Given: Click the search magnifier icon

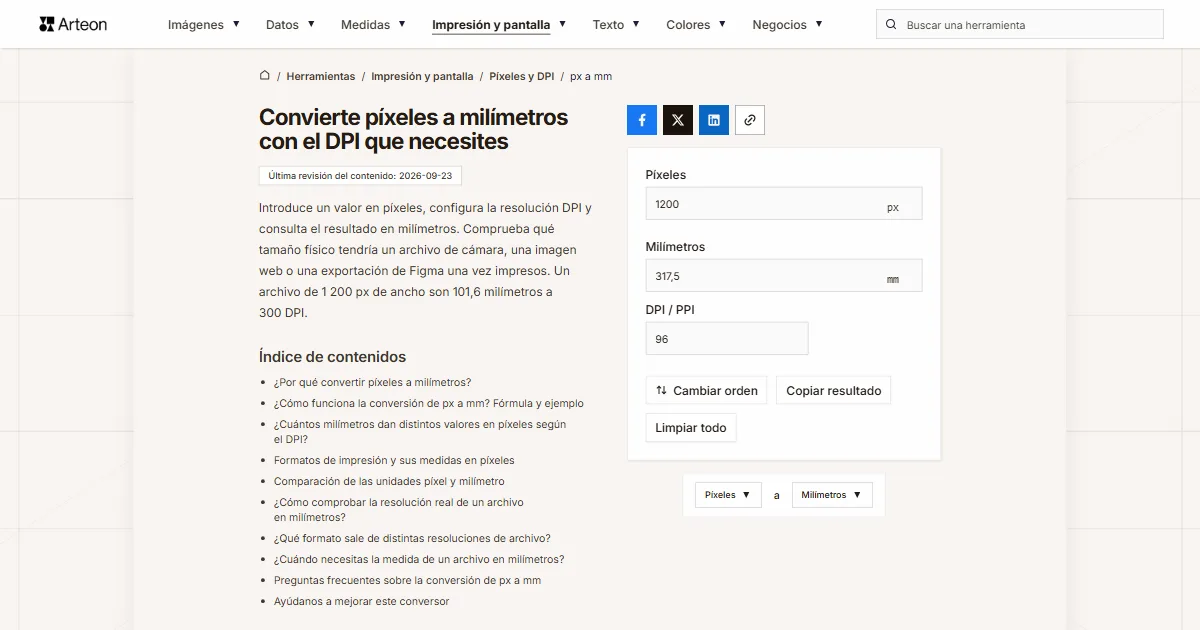Looking at the screenshot, I should tap(891, 25).
